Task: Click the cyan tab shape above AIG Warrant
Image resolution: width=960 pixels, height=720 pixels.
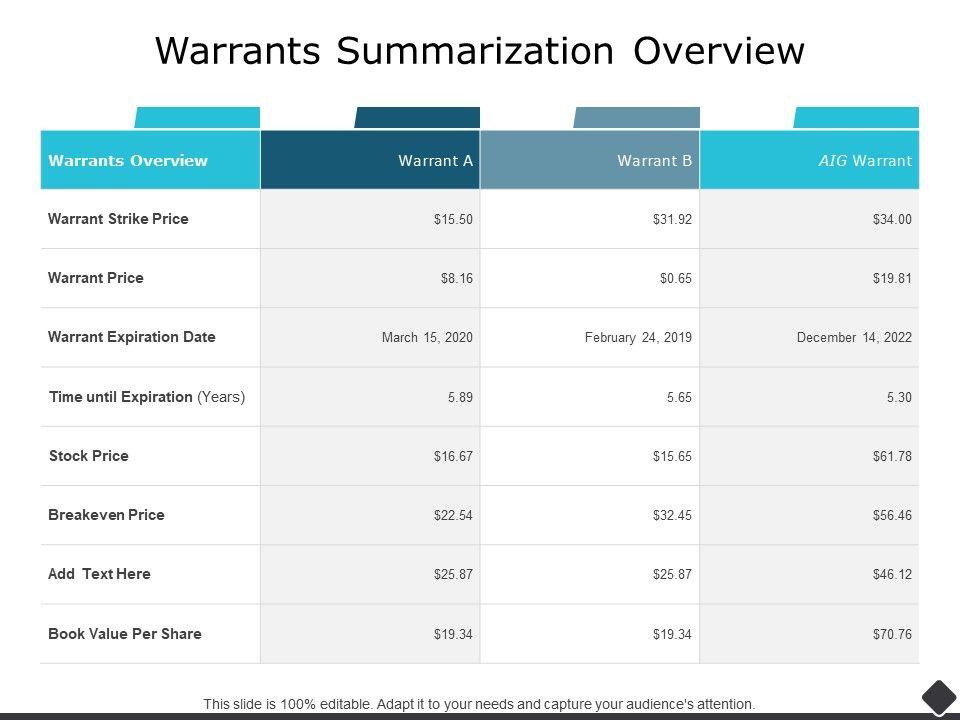Action: point(856,118)
